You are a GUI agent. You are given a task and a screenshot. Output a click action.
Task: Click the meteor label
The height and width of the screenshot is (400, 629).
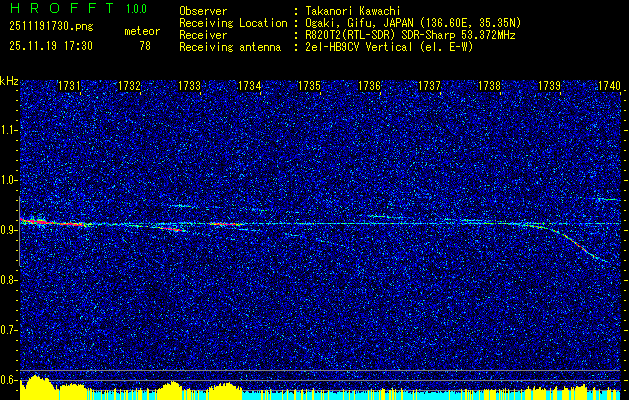(142, 31)
